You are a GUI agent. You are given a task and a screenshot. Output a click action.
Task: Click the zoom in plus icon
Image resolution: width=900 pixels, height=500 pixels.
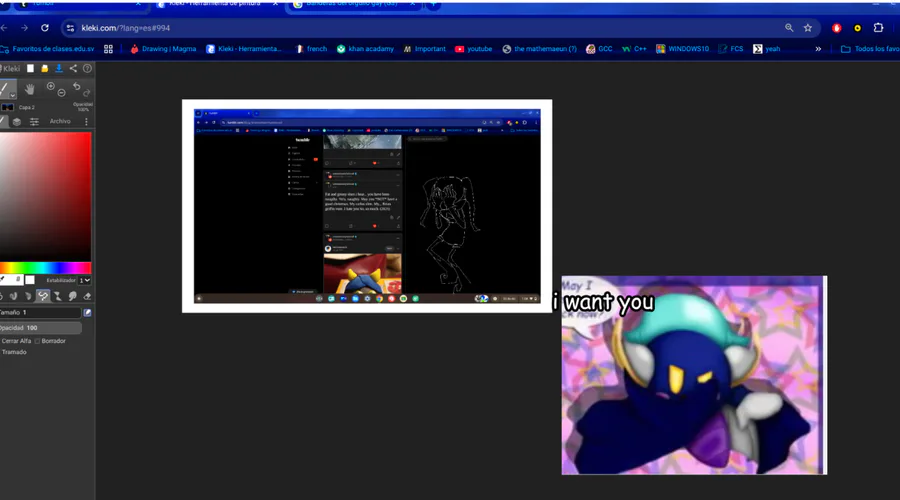[51, 86]
